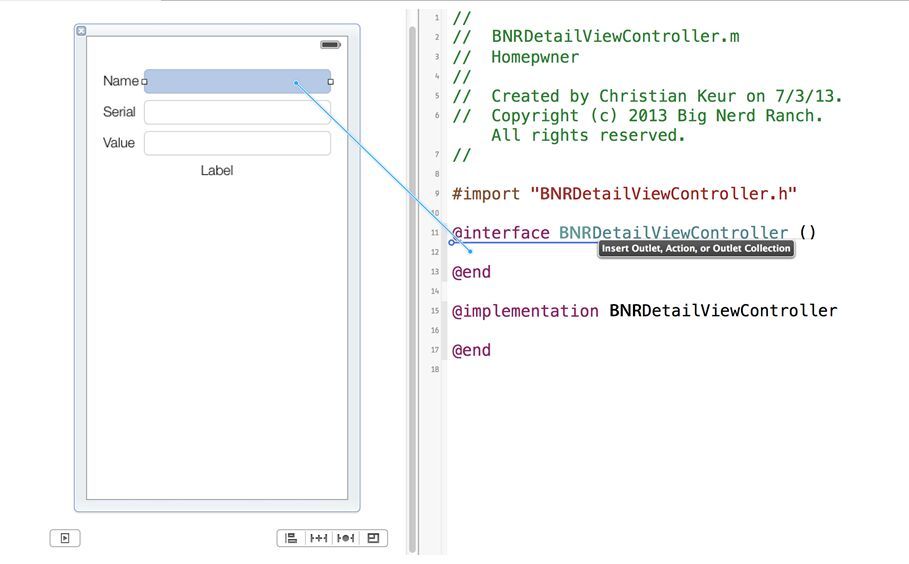This screenshot has width=909, height=564.
Task: Open the Resizing Behavior menu
Action: coord(373,538)
